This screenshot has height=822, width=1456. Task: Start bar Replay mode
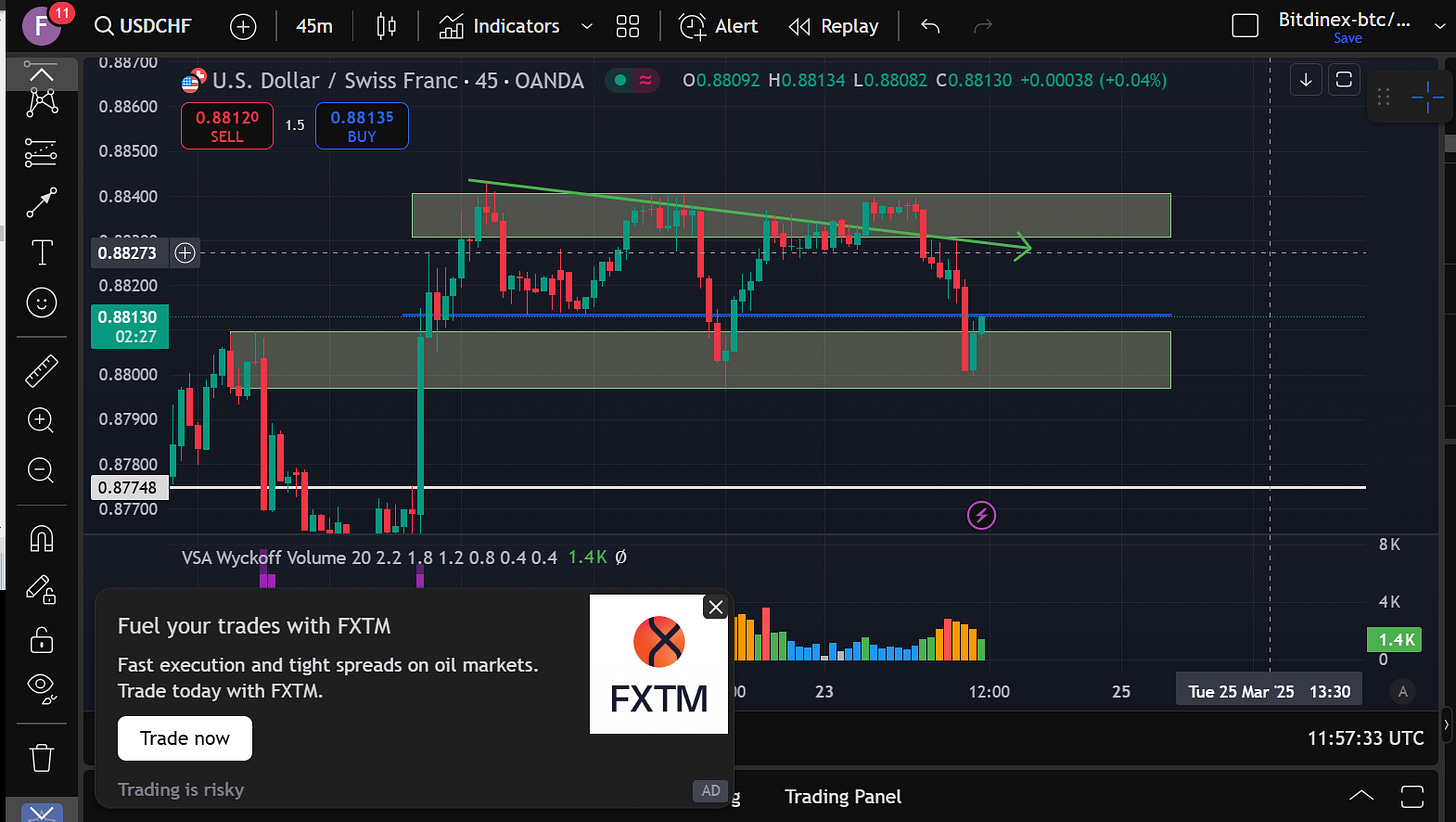coord(833,26)
